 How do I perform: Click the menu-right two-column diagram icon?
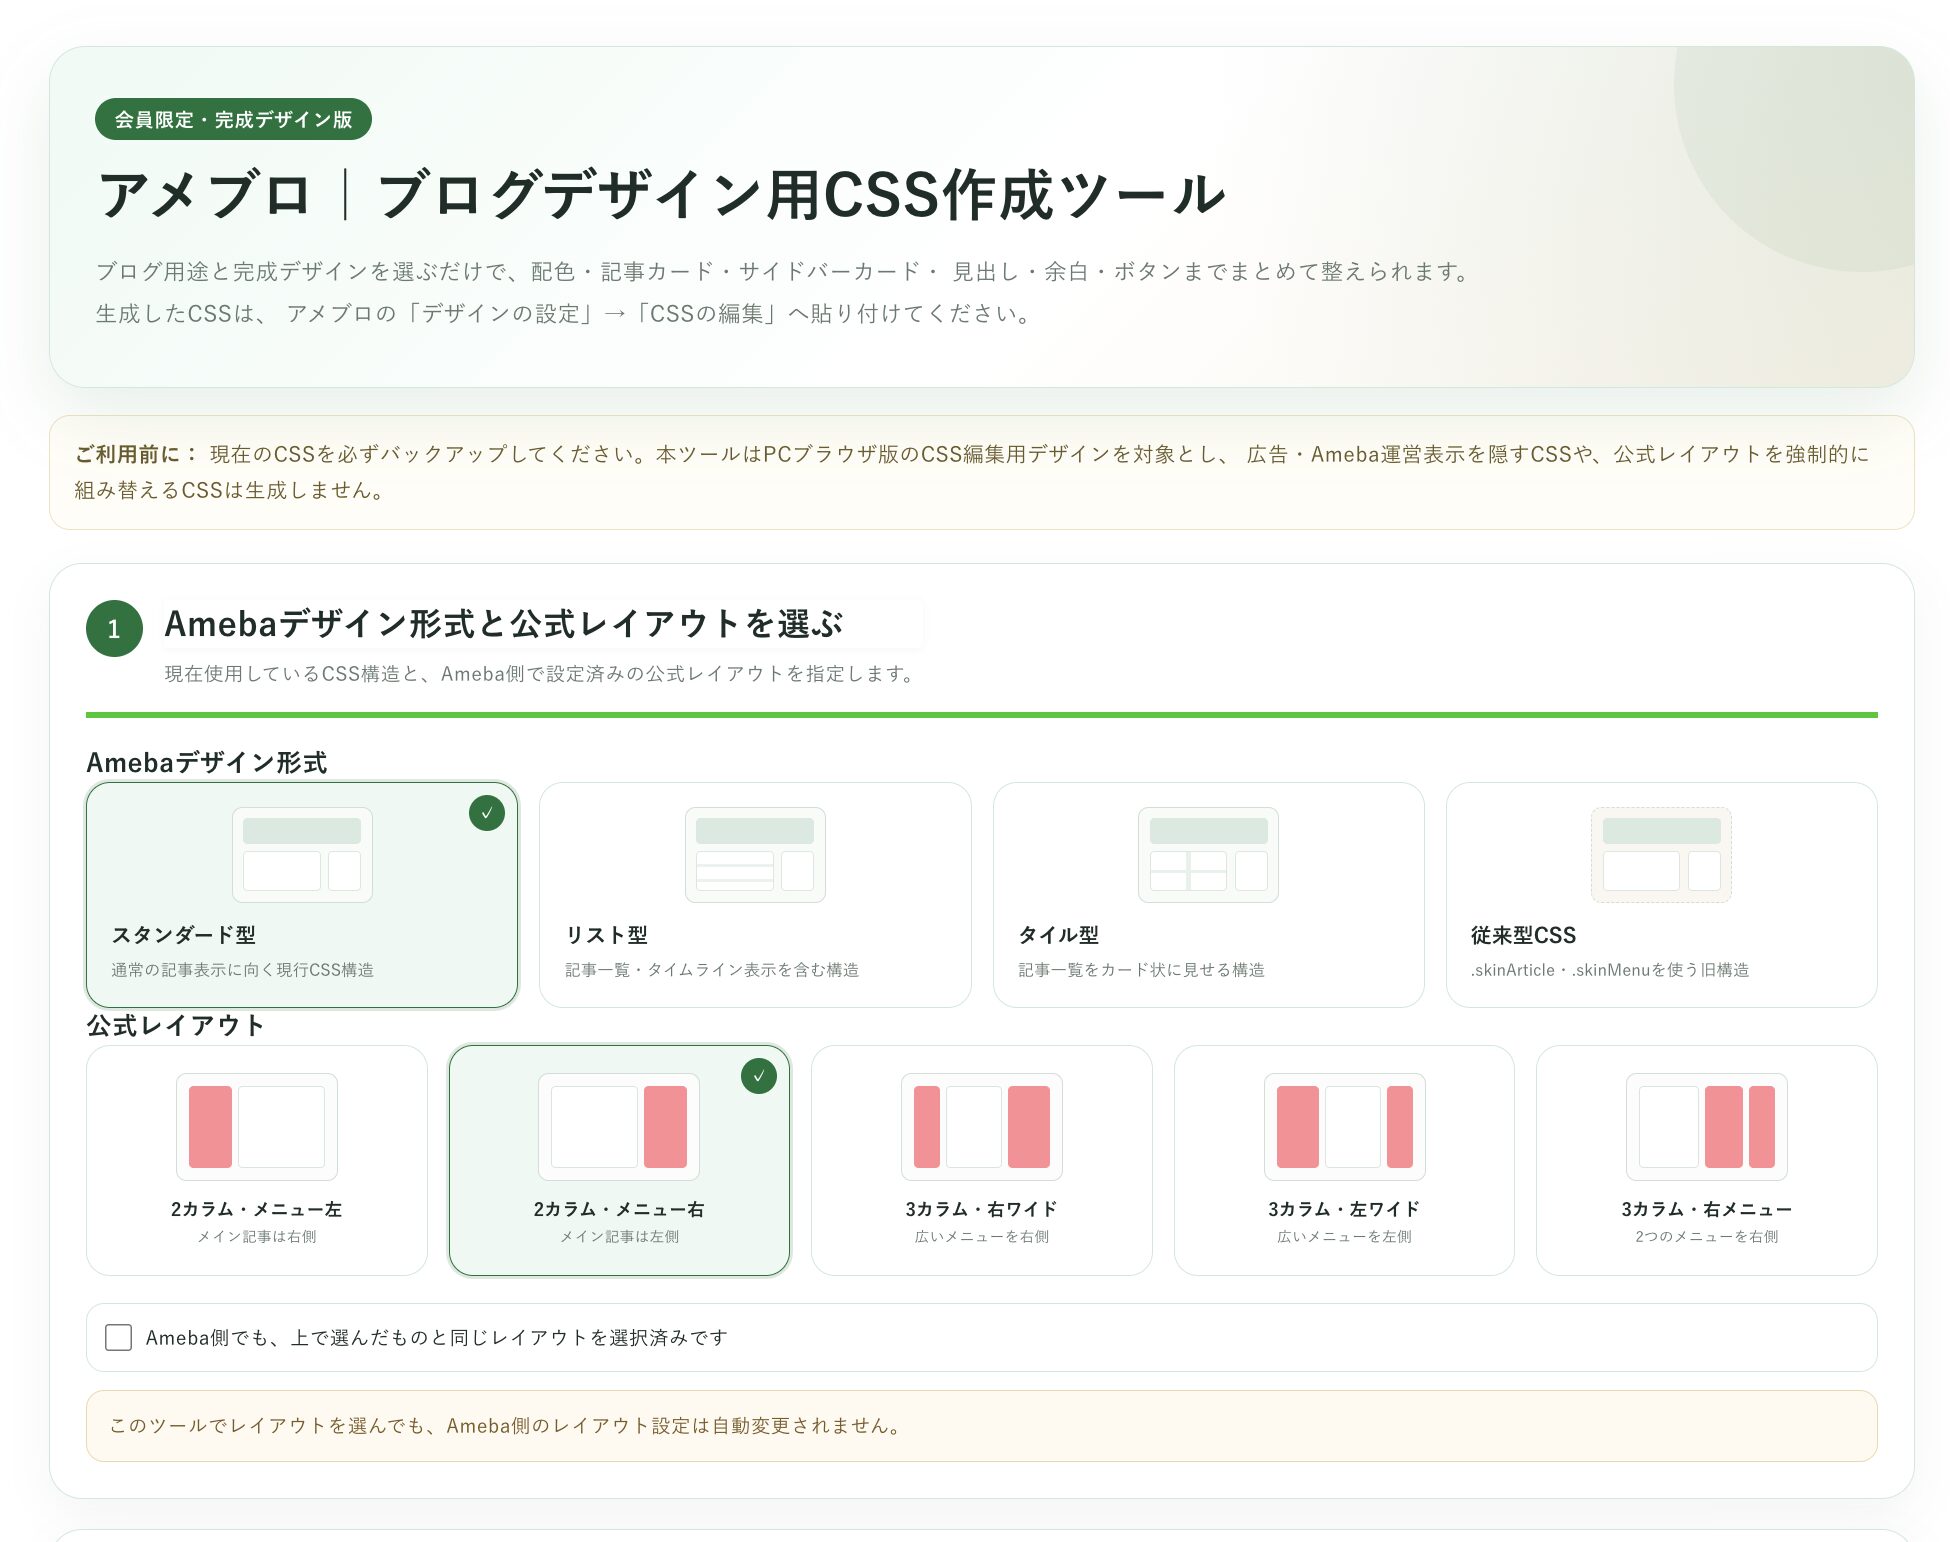[619, 1127]
